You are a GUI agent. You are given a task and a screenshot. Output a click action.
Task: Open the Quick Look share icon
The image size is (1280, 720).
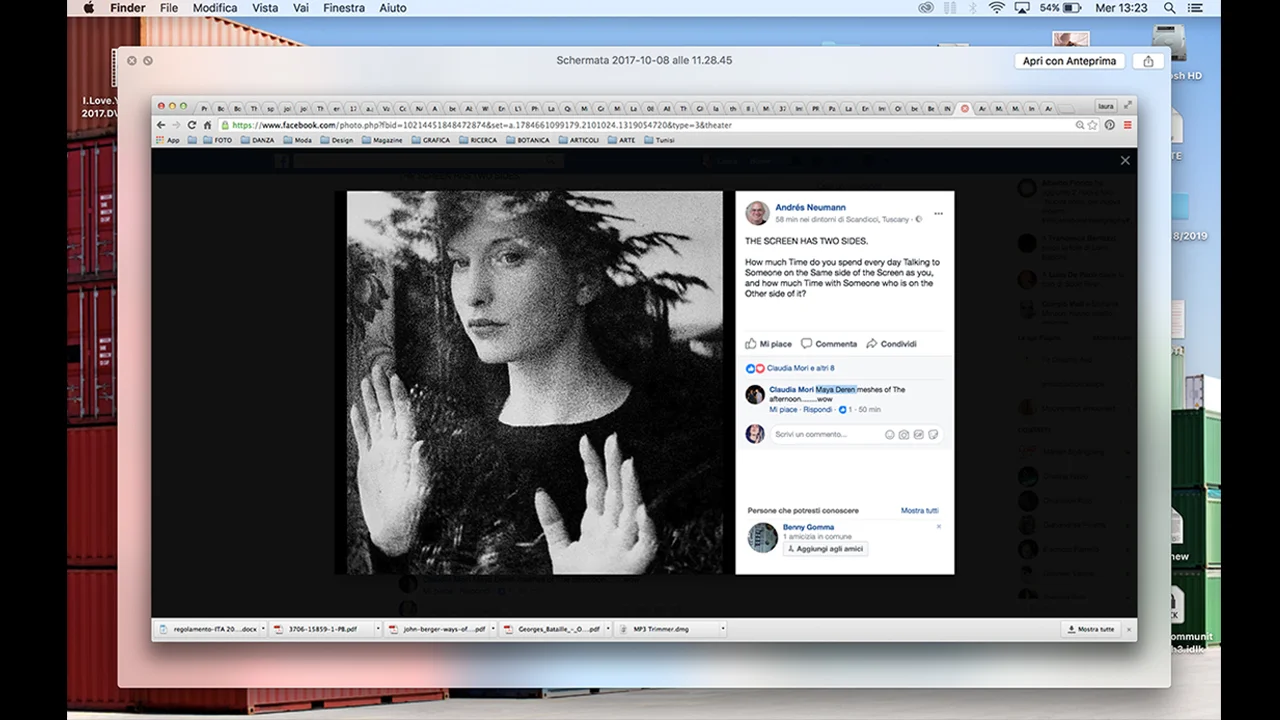[x=1148, y=61]
